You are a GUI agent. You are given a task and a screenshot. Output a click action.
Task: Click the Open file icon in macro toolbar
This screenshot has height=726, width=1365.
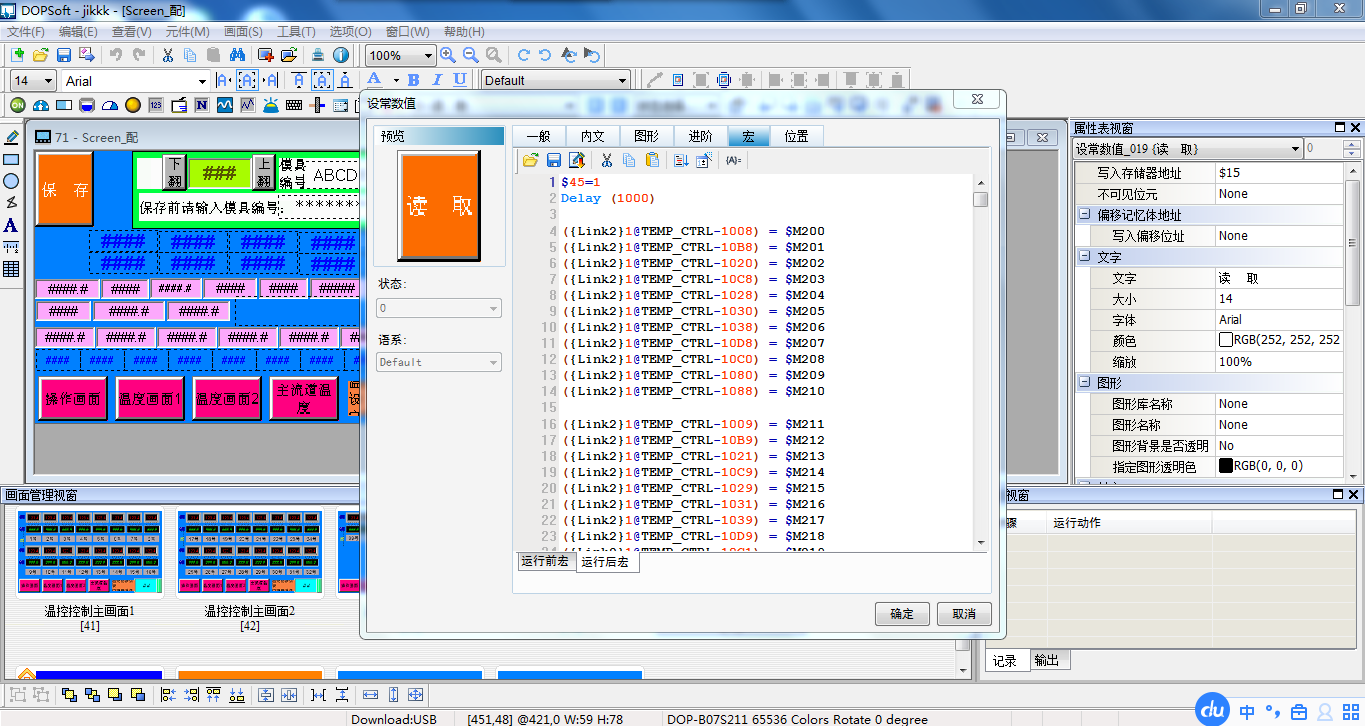tap(531, 160)
